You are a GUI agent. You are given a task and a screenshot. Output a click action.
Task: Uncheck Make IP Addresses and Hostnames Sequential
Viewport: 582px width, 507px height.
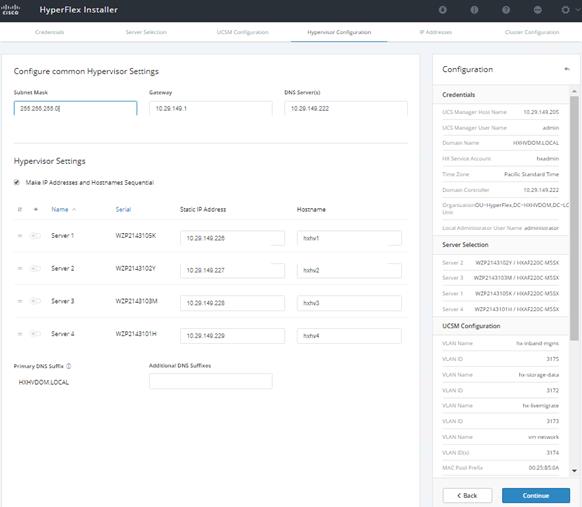point(17,182)
